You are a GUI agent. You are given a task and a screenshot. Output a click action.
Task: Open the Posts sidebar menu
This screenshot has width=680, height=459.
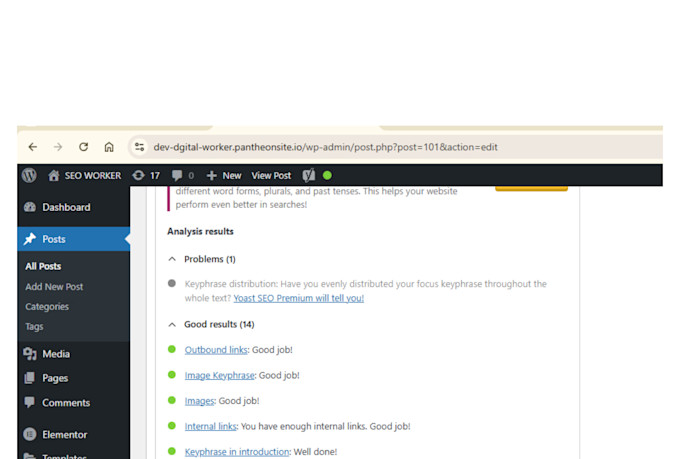pos(74,239)
